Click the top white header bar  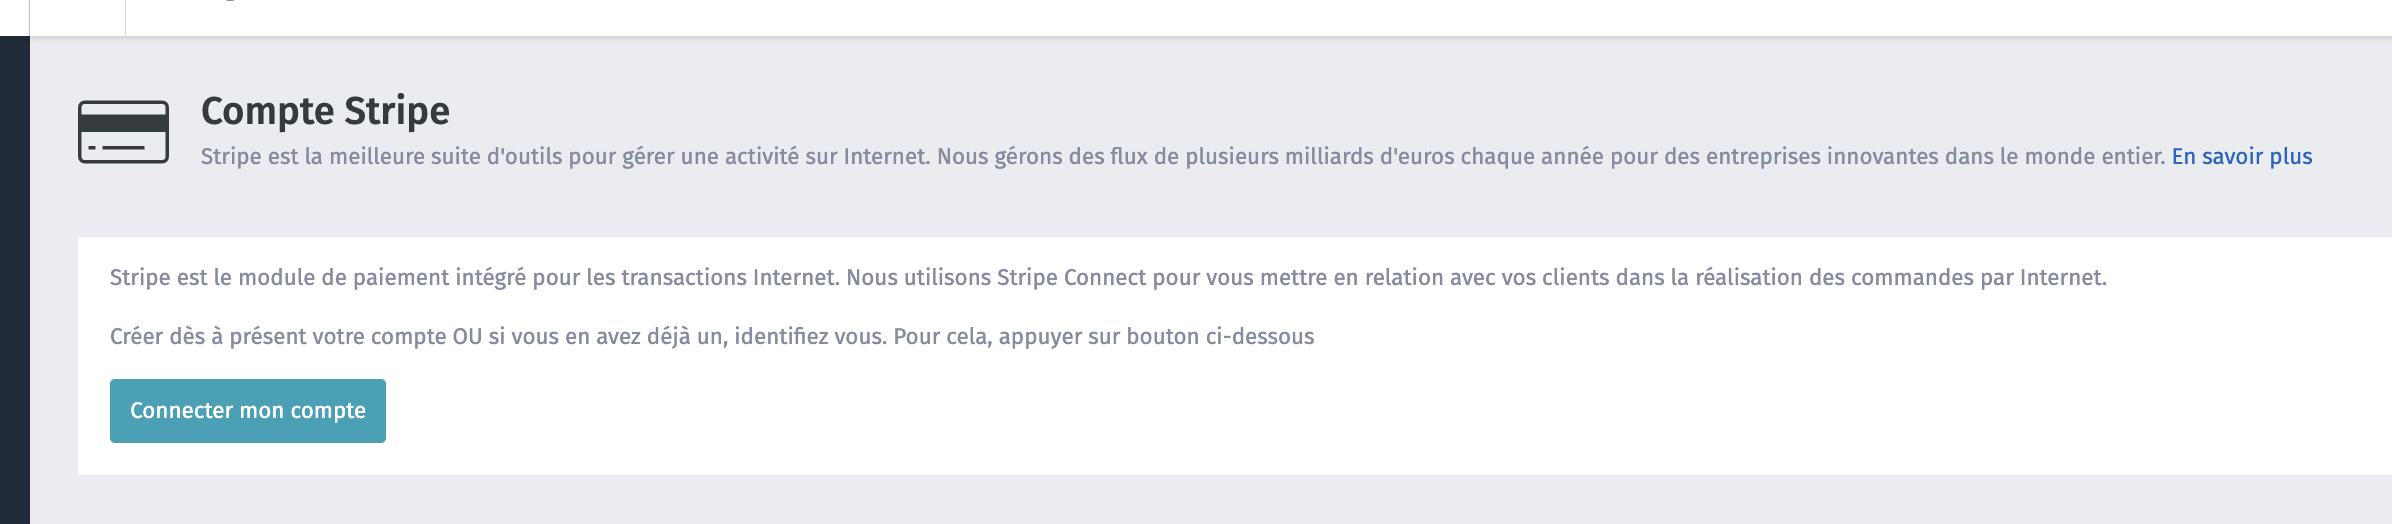[1258, 17]
